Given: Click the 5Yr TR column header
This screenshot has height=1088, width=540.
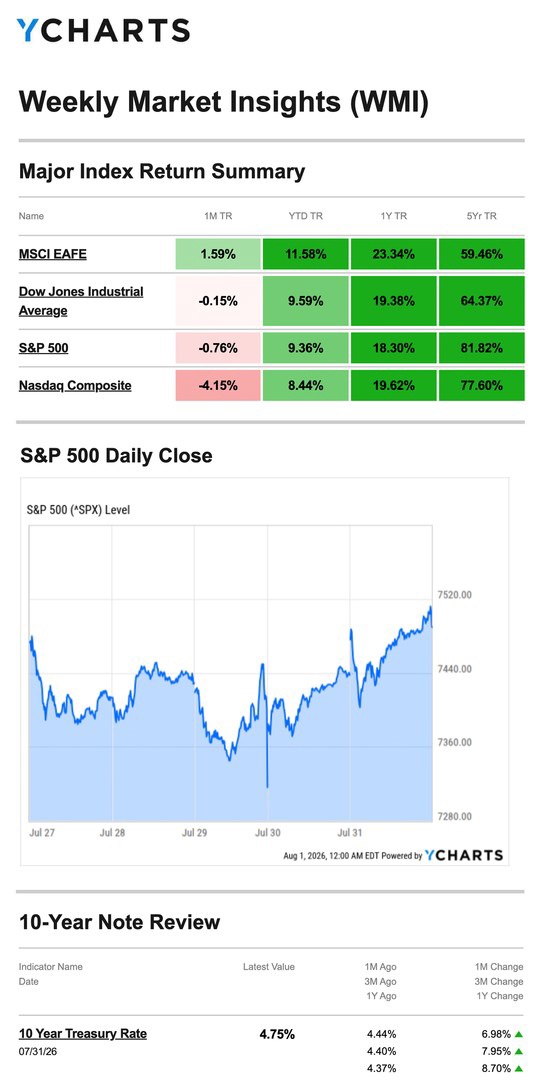Looking at the screenshot, I should (x=482, y=216).
